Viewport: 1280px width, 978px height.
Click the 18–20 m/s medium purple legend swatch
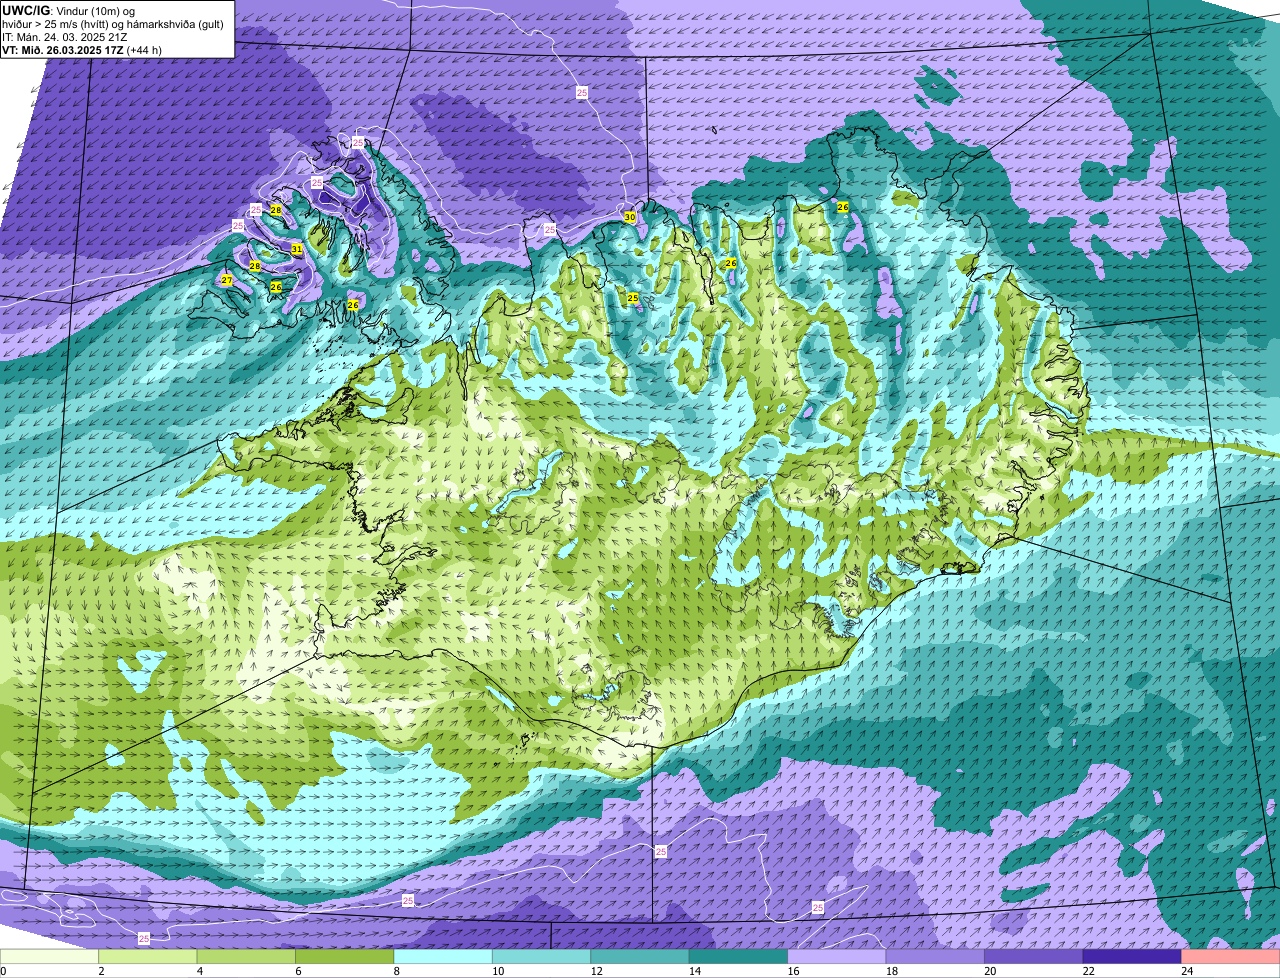point(936,956)
